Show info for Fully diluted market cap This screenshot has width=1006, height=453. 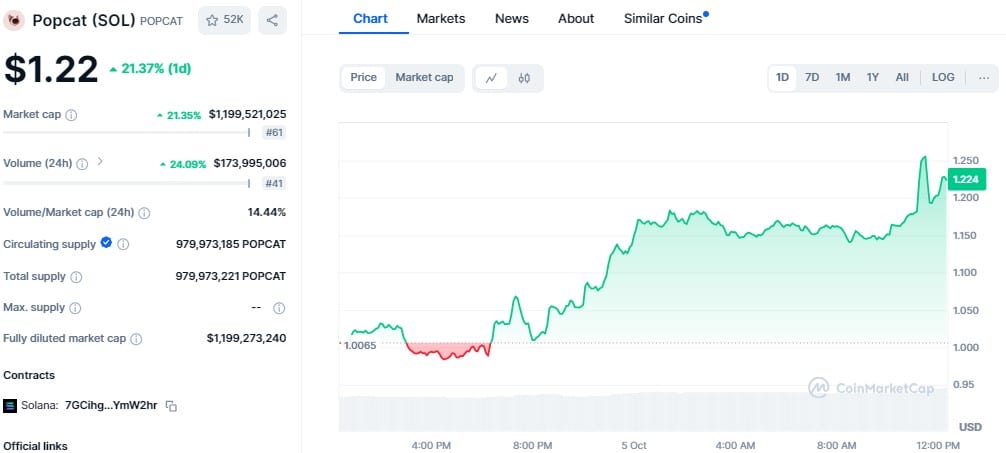[x=136, y=339]
